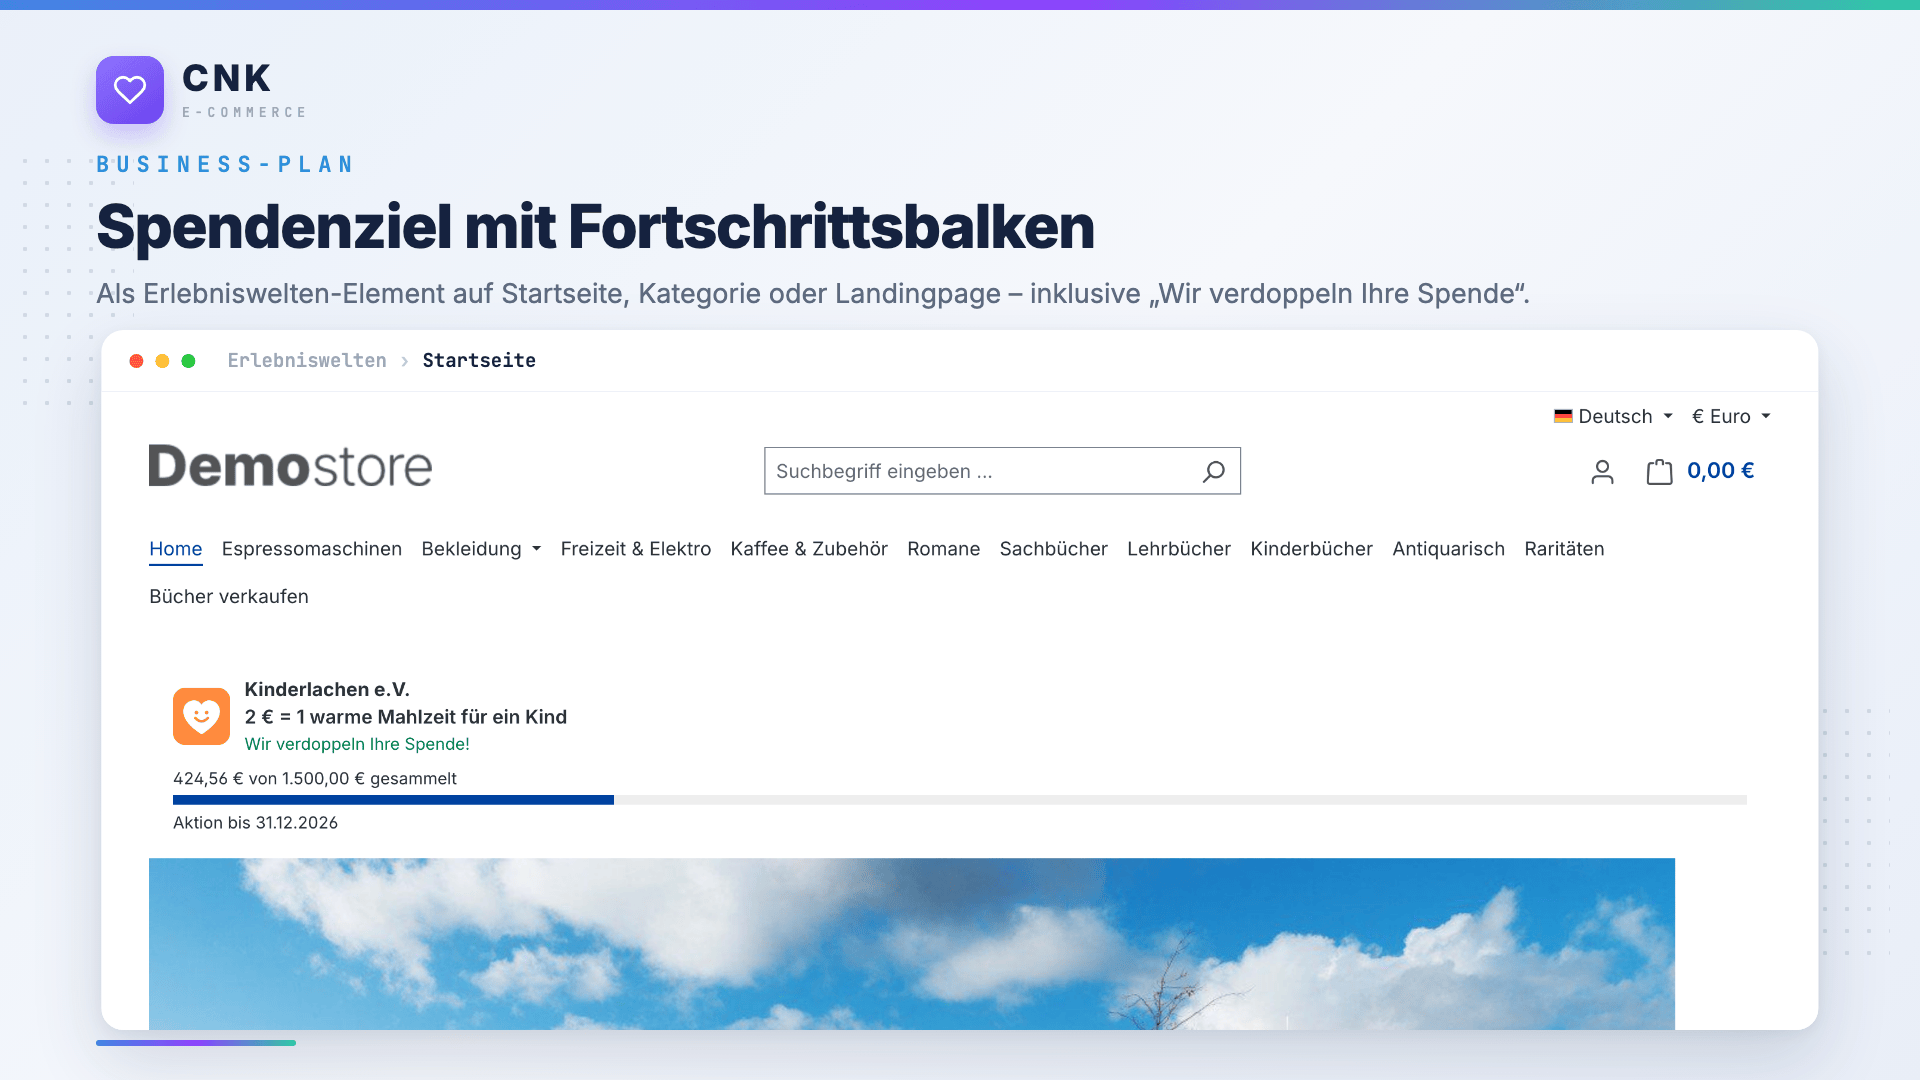The height and width of the screenshot is (1080, 1920).
Task: Click Erlebniswelten breadcrumb
Action: (x=307, y=361)
